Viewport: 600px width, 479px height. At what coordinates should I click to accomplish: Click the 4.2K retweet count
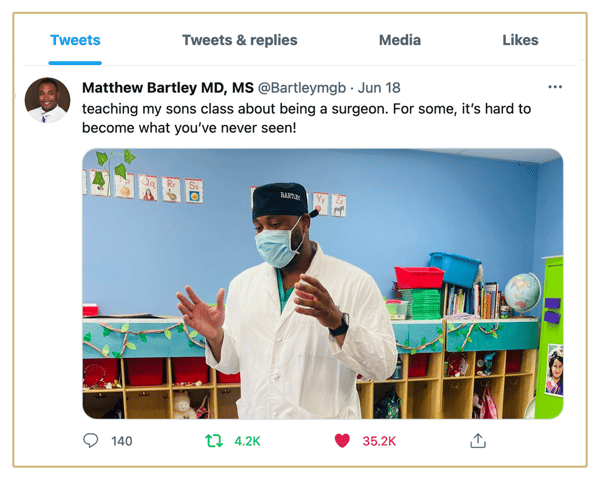click(246, 441)
